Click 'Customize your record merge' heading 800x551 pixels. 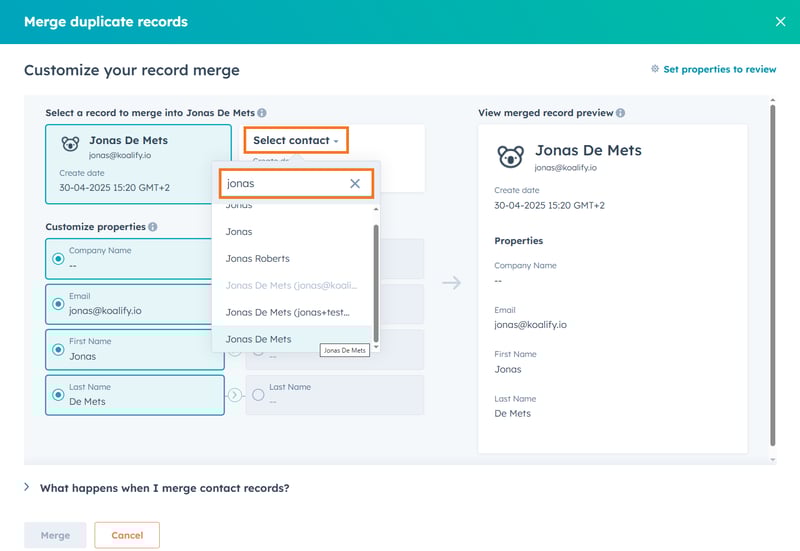pos(132,70)
